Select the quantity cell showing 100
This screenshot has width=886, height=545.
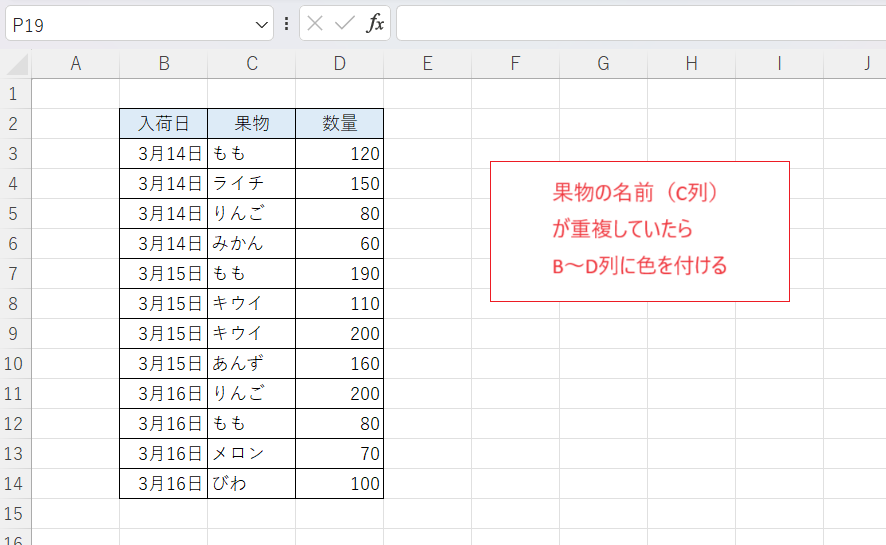[x=340, y=483]
